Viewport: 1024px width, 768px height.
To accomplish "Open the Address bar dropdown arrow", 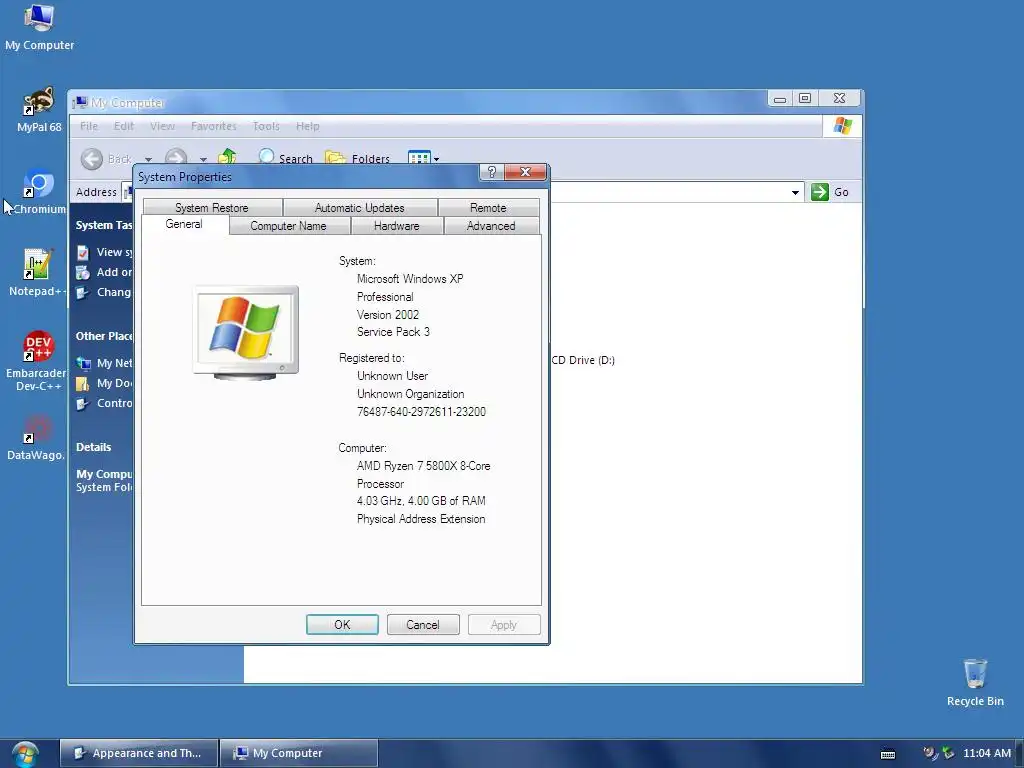I will coord(795,192).
